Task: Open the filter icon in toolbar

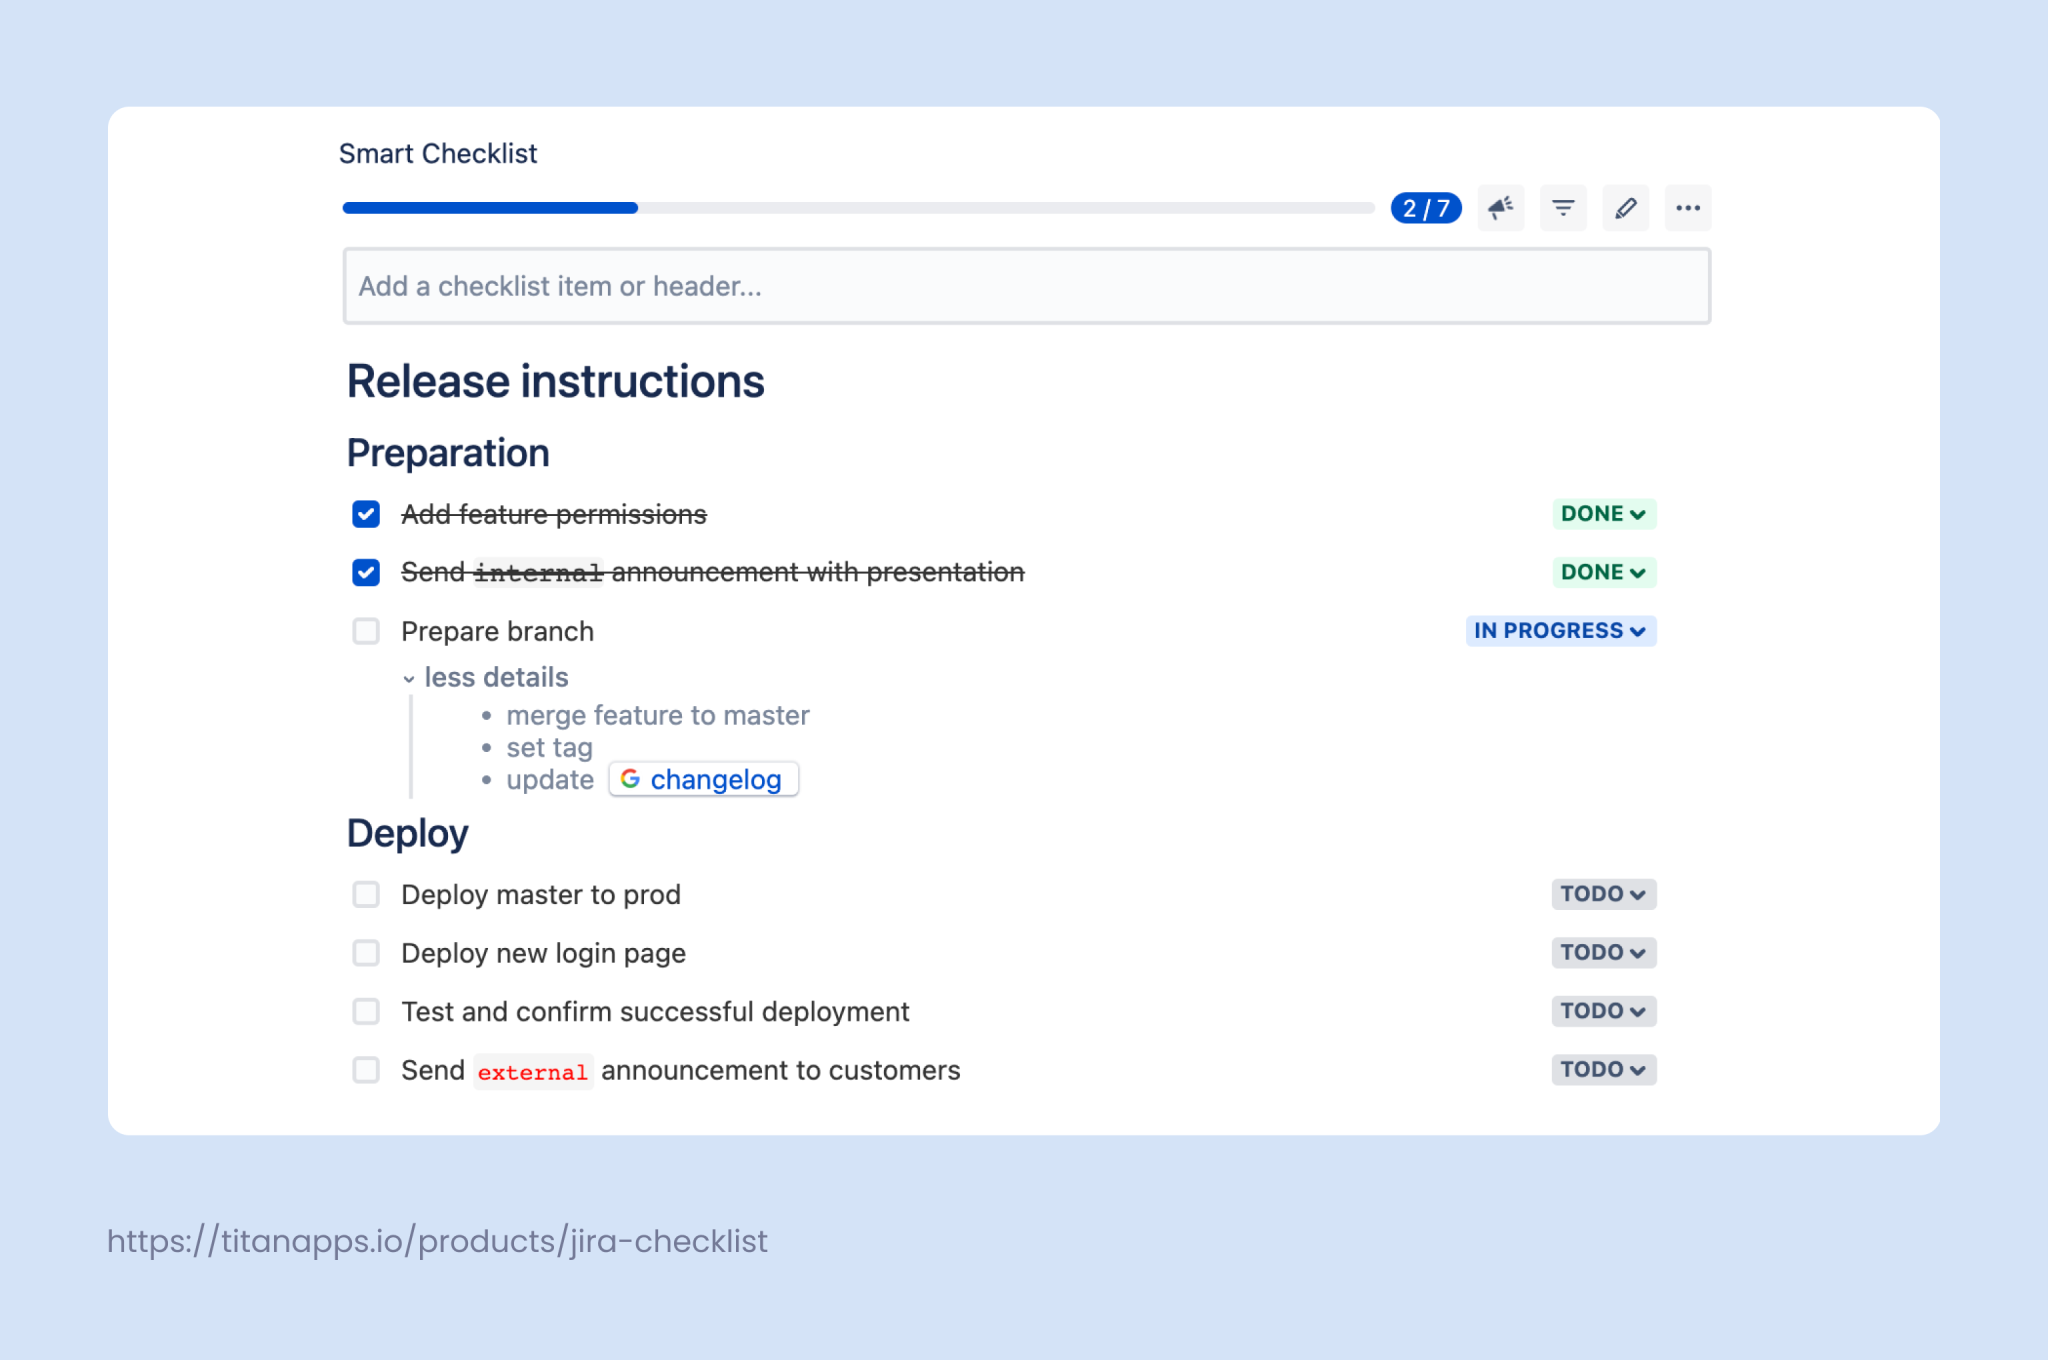Action: (x=1563, y=207)
